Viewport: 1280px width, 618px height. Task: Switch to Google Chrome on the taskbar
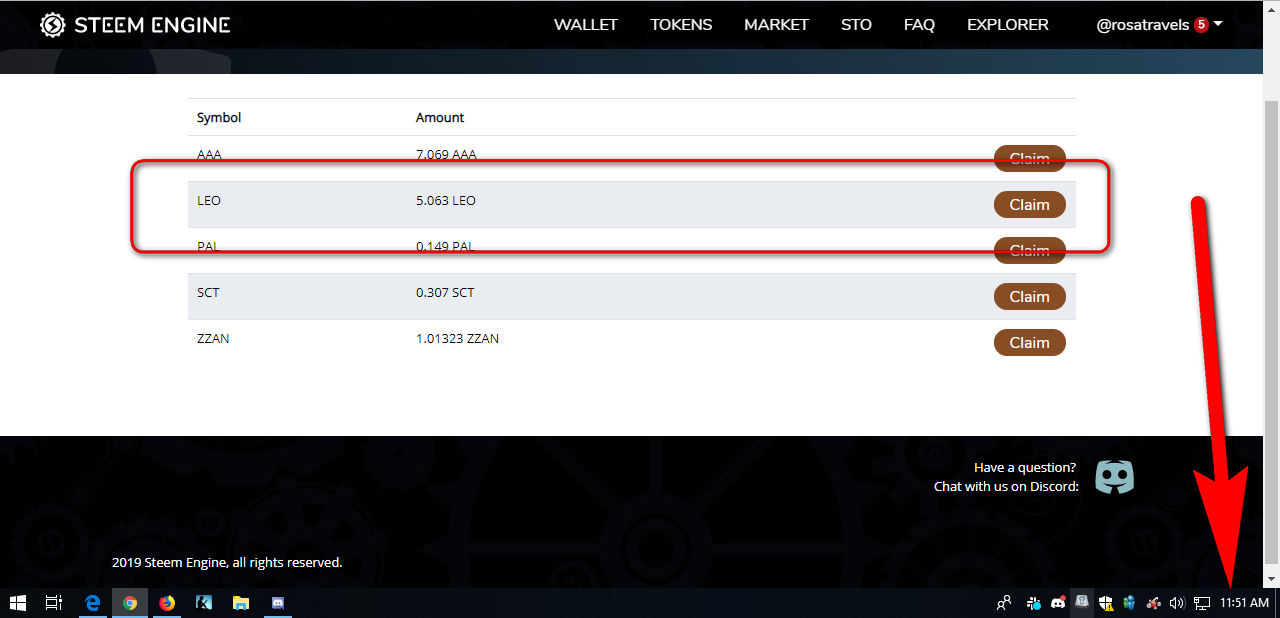tap(130, 603)
